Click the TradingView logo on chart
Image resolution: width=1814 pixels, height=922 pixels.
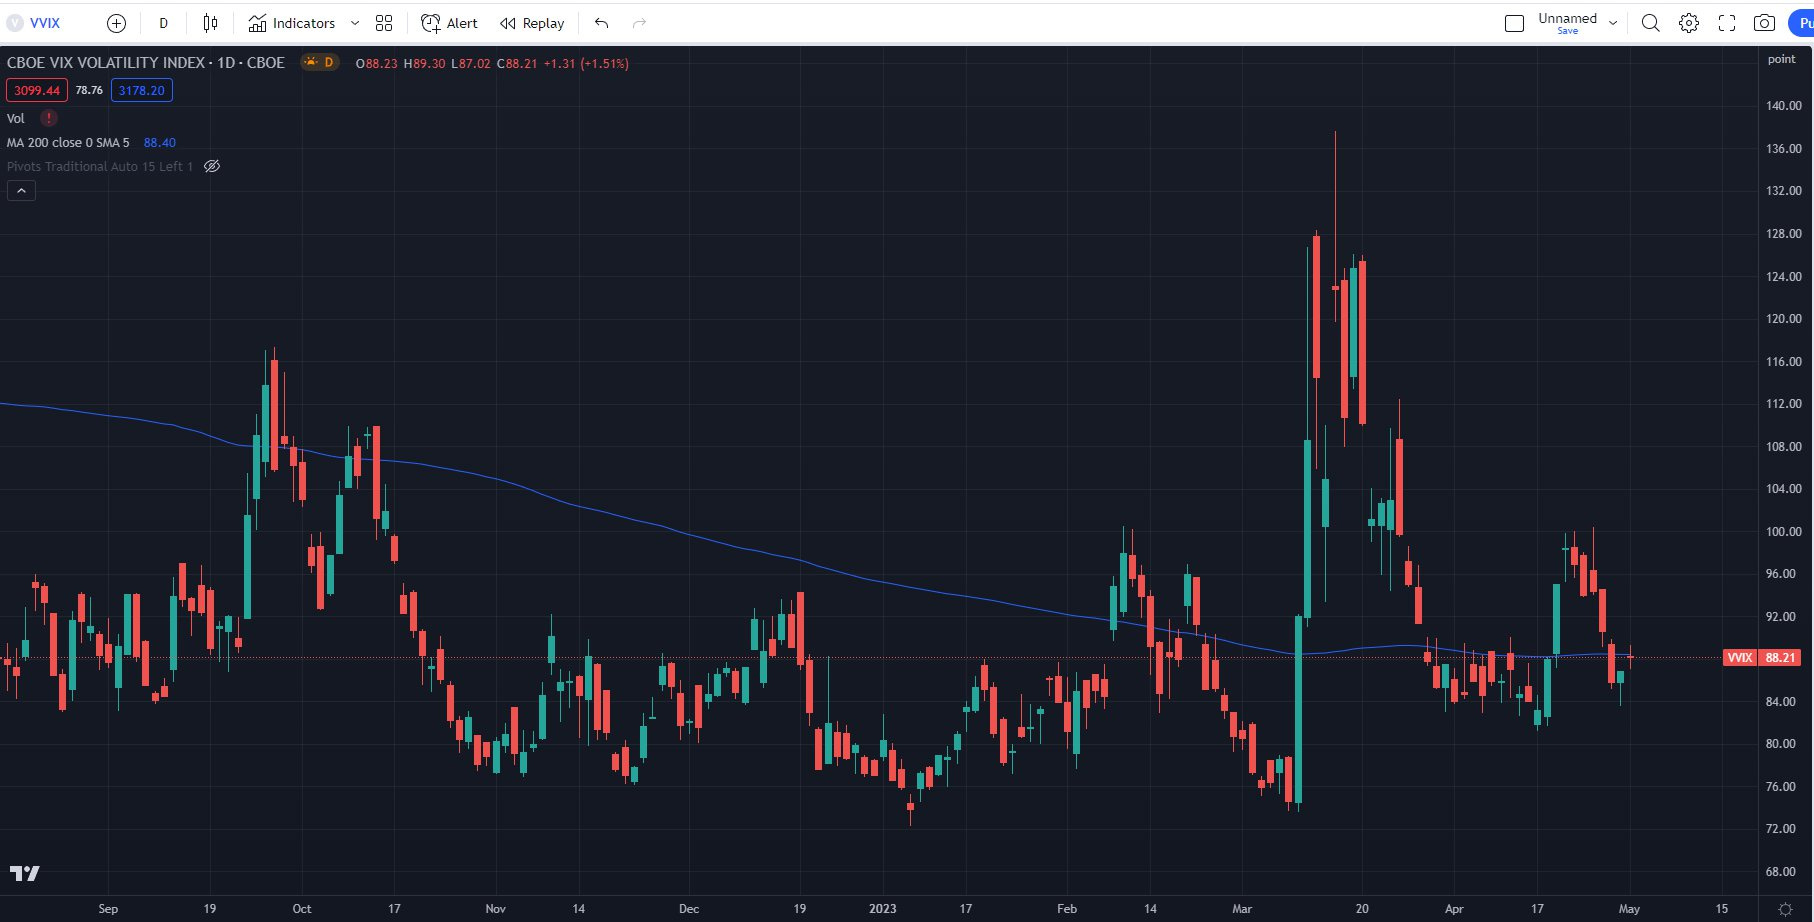(25, 873)
